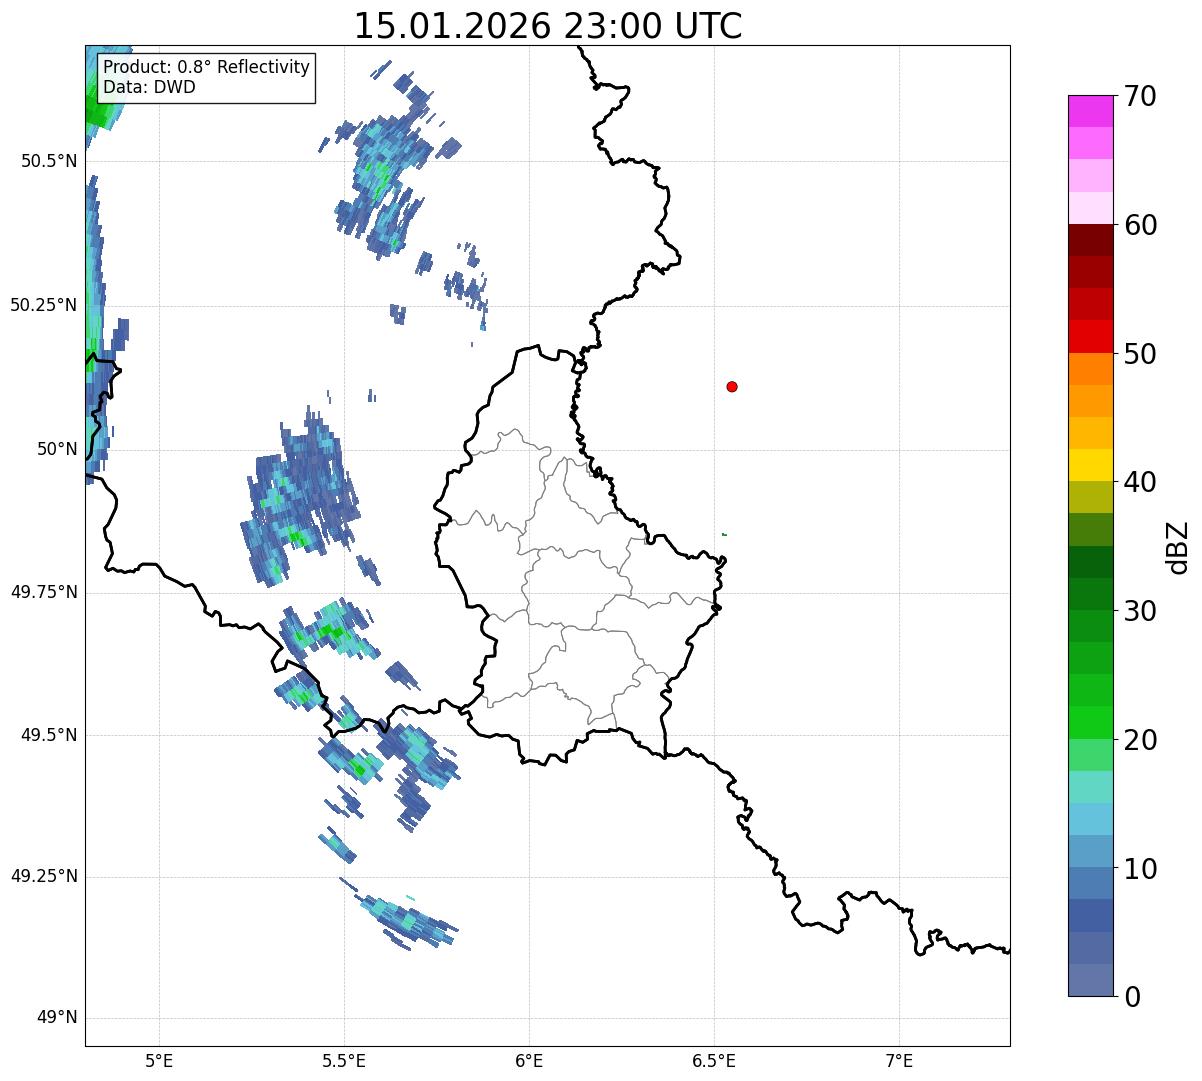Click the grey-blue swatch at colorbar bottom
Viewport: 1202px width, 1081px height.
point(1091,980)
